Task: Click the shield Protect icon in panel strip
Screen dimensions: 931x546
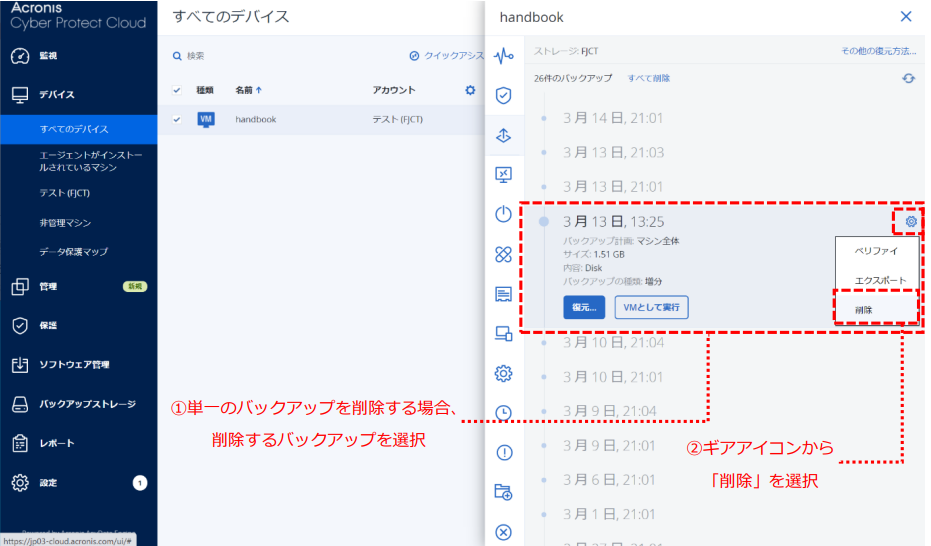Action: (x=504, y=96)
